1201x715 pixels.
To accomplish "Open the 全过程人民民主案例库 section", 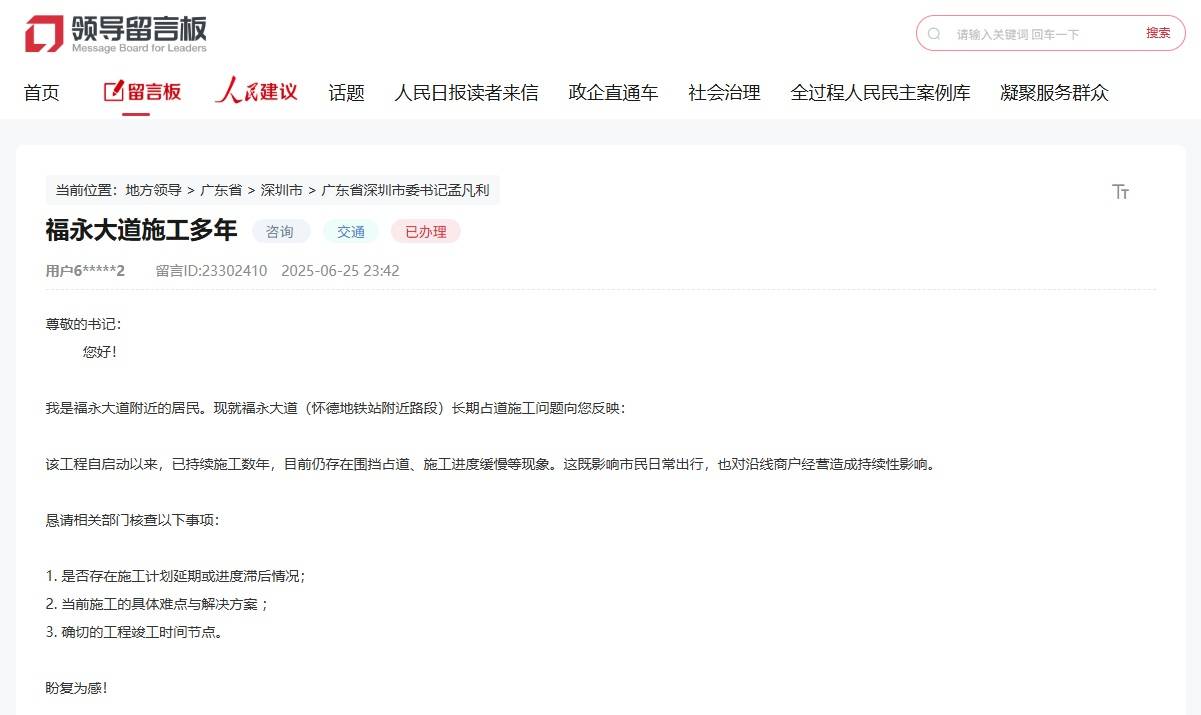I will click(x=880, y=92).
